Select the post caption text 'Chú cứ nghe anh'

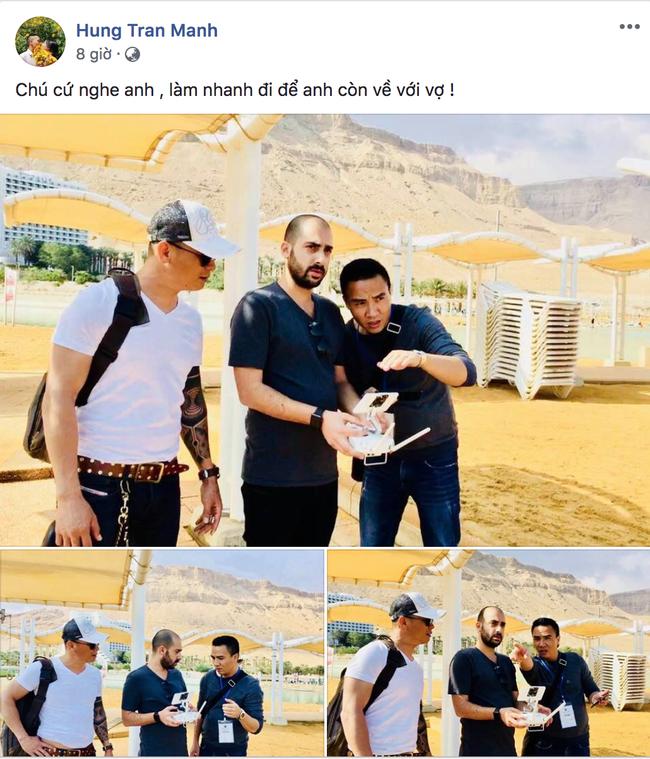pos(85,90)
